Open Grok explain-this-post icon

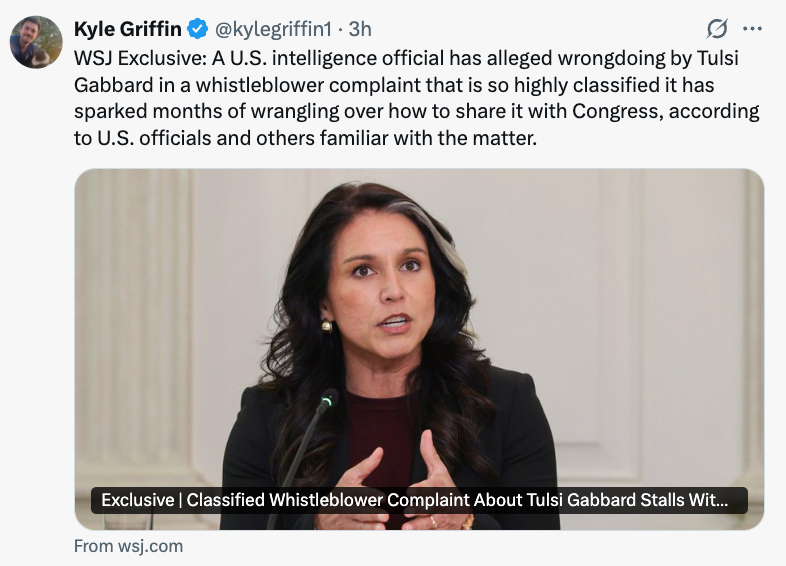pos(716,28)
